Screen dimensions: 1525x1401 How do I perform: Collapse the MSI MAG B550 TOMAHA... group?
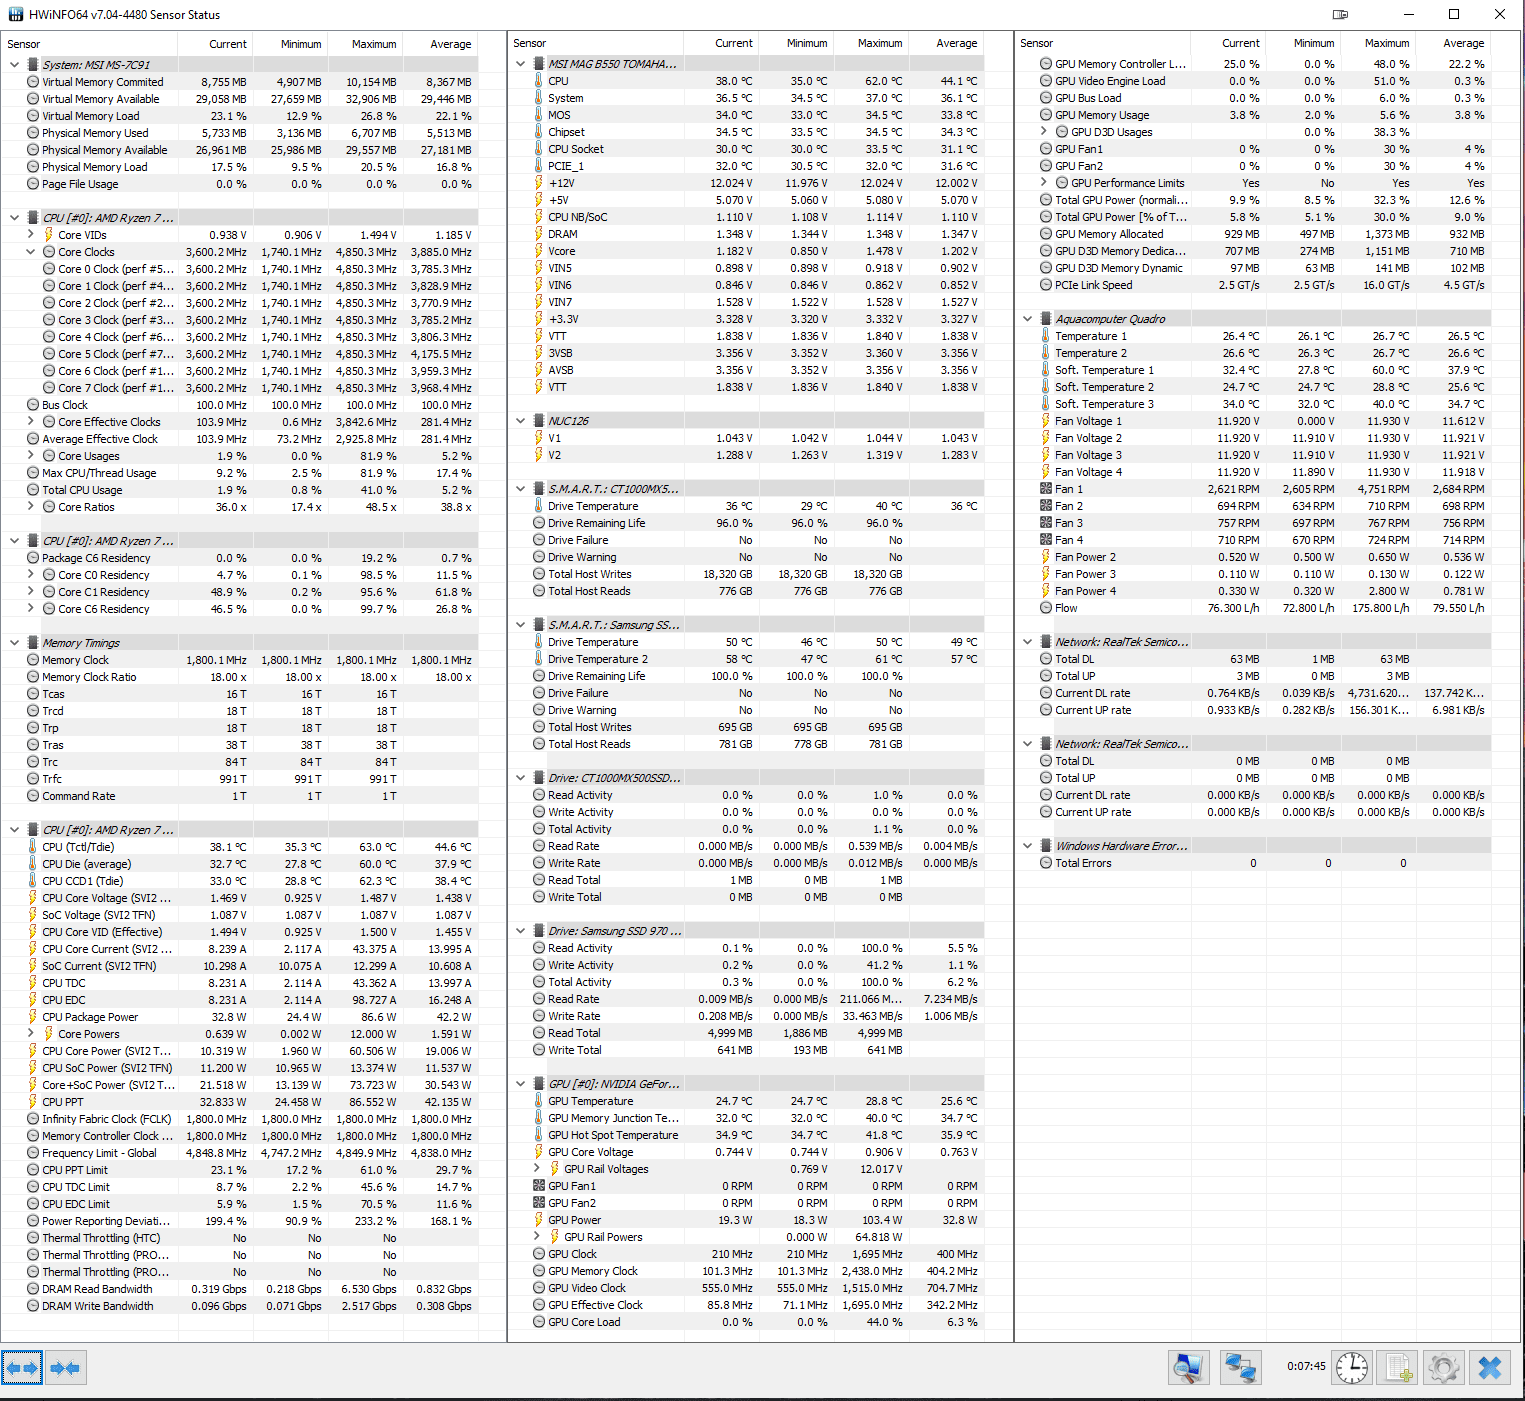coord(520,64)
